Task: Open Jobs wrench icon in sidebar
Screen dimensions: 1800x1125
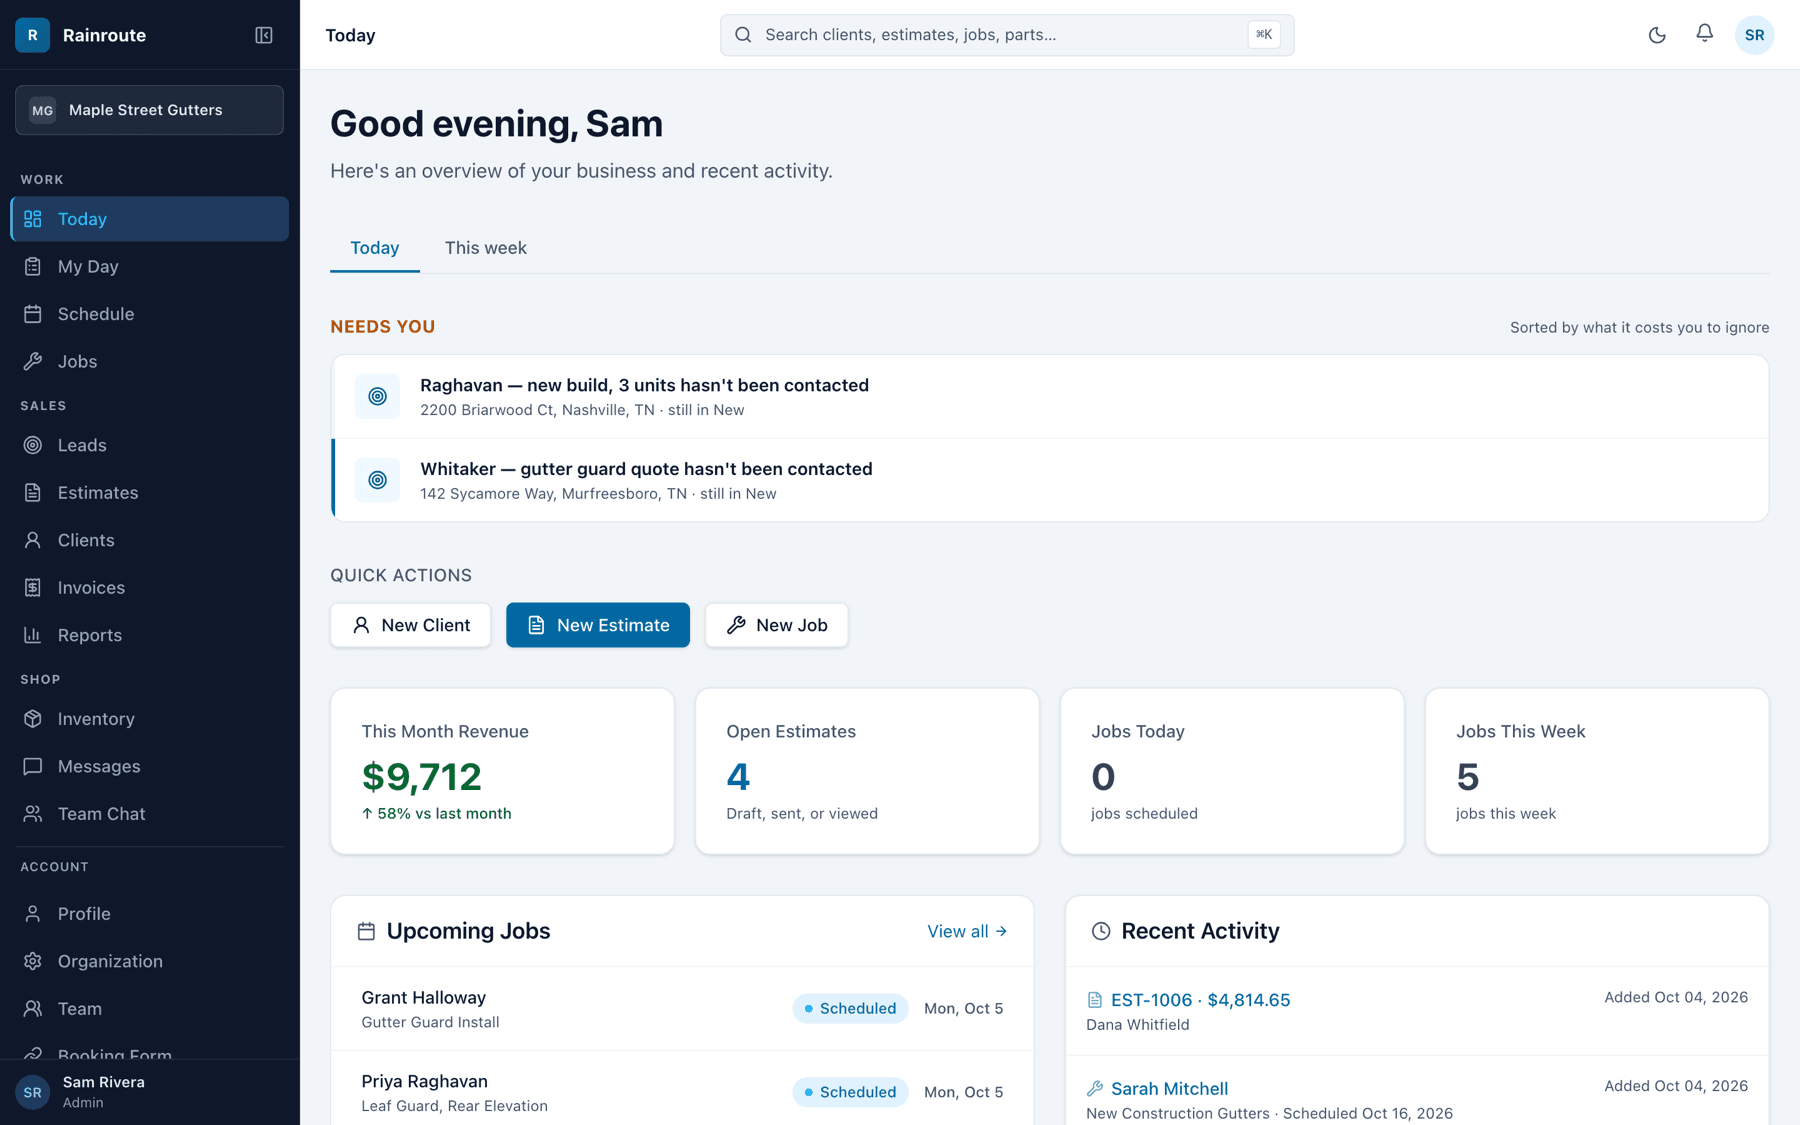Action: 33,361
